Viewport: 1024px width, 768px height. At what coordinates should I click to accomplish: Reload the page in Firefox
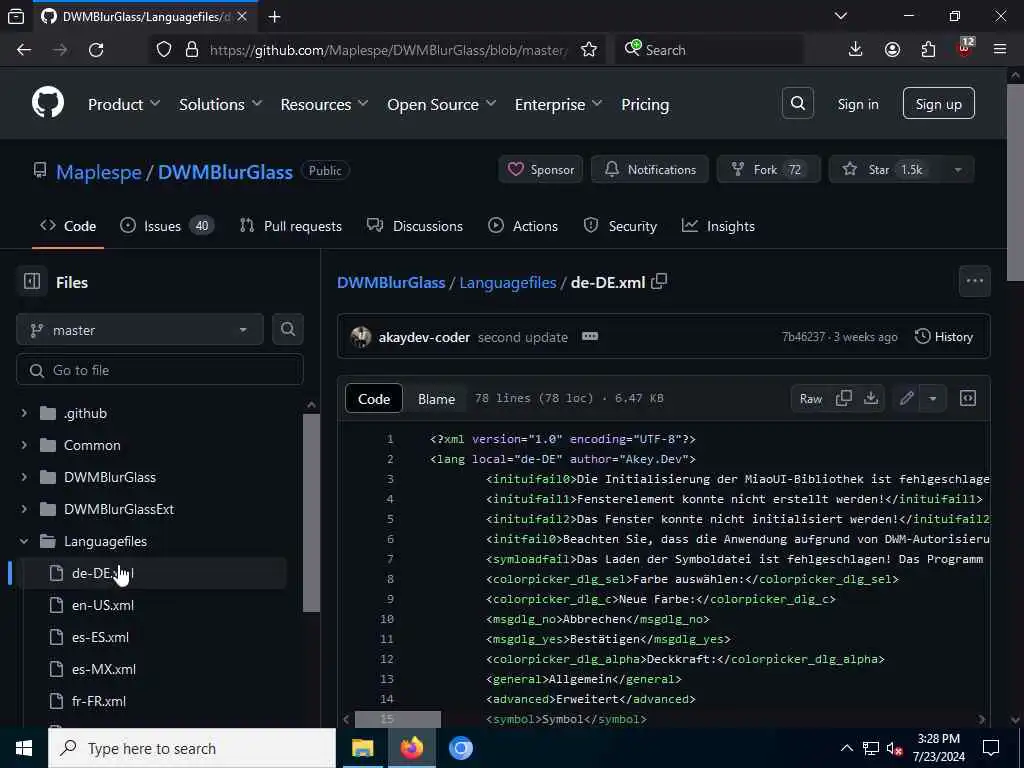pyautogui.click(x=96, y=50)
